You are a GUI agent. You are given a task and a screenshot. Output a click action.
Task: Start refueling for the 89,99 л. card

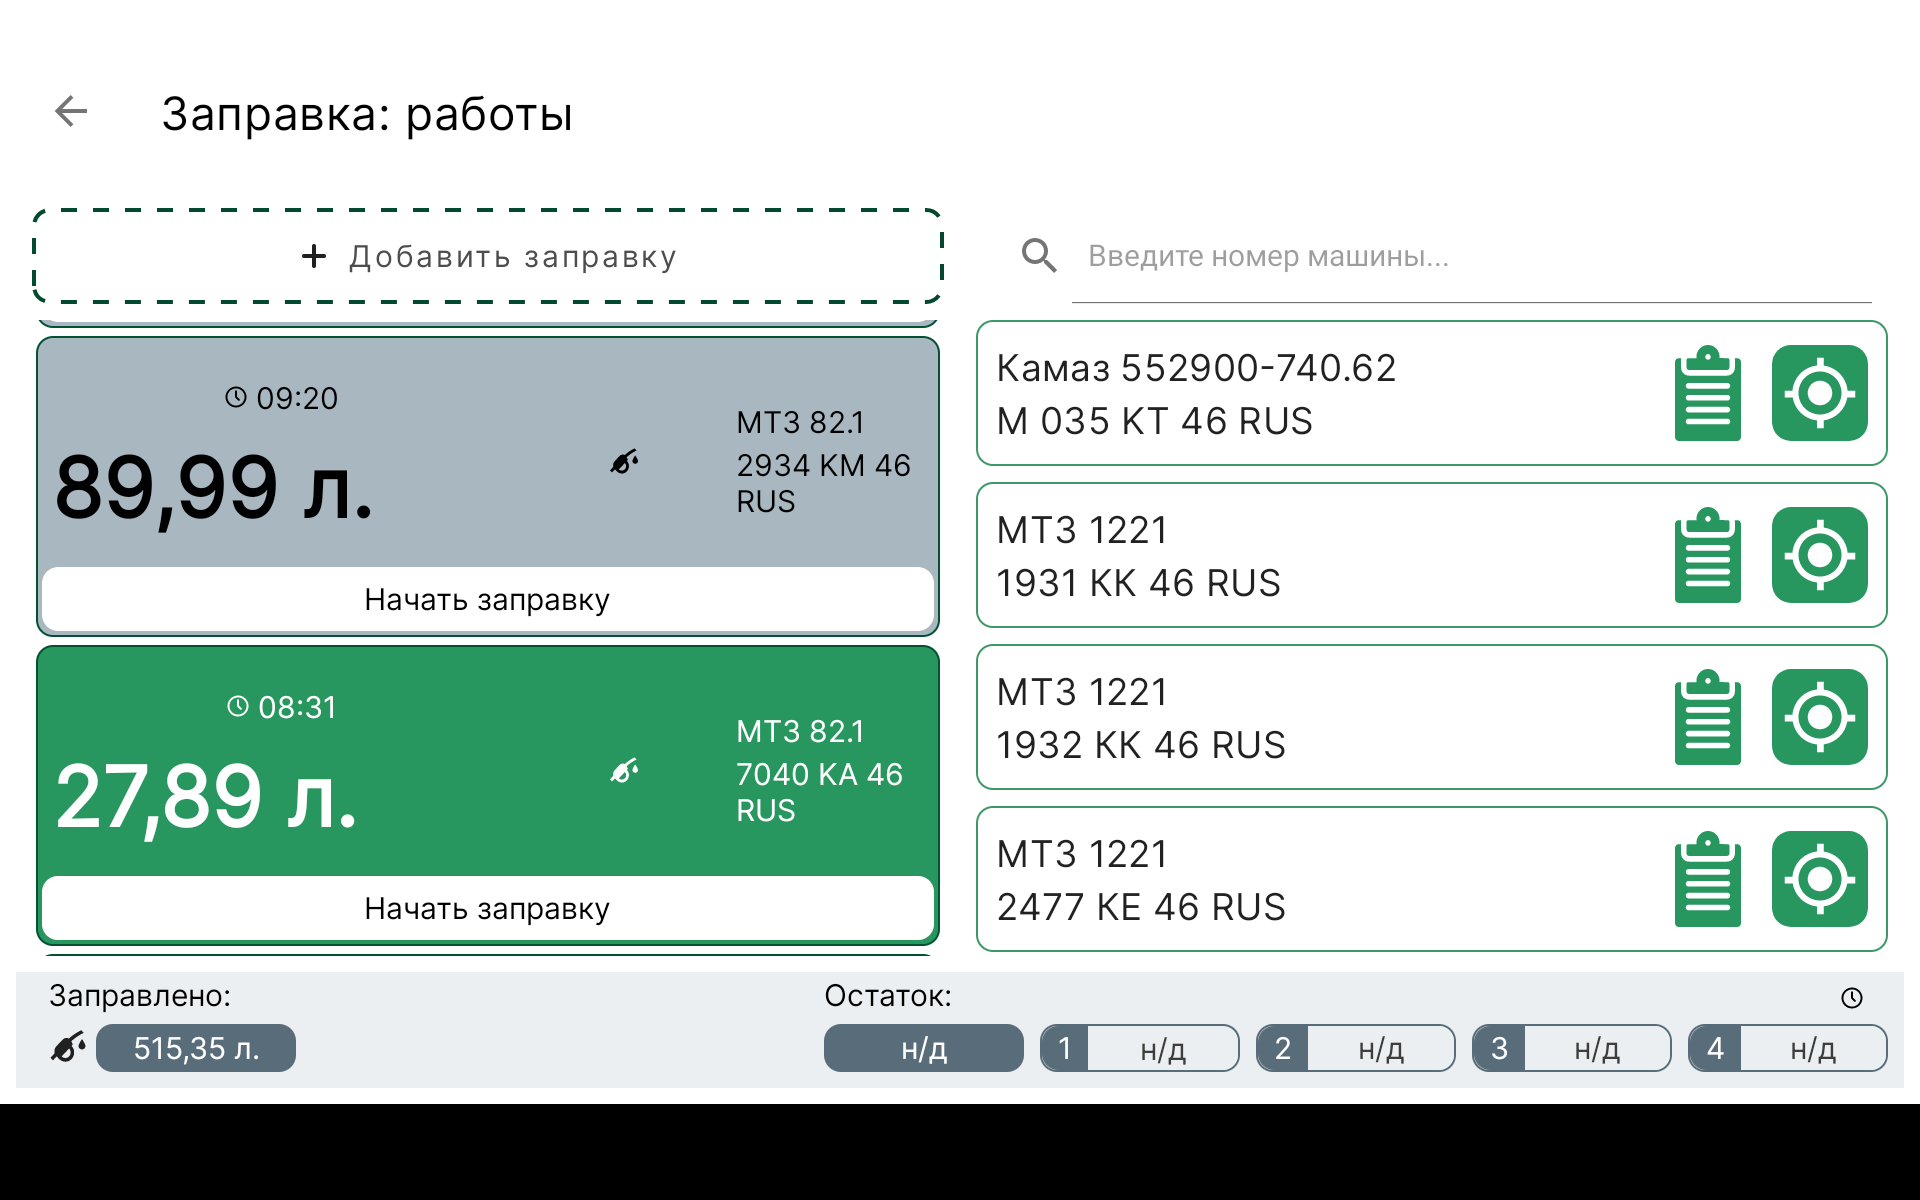coord(488,599)
